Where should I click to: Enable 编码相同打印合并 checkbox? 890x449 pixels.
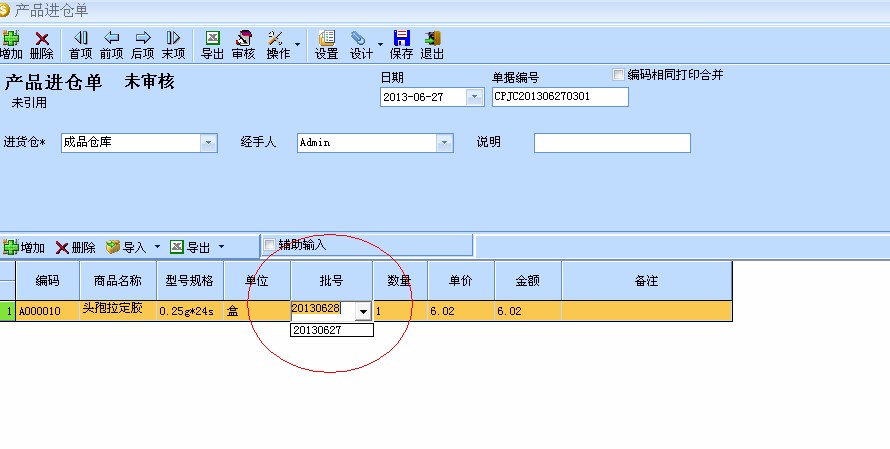(x=618, y=74)
